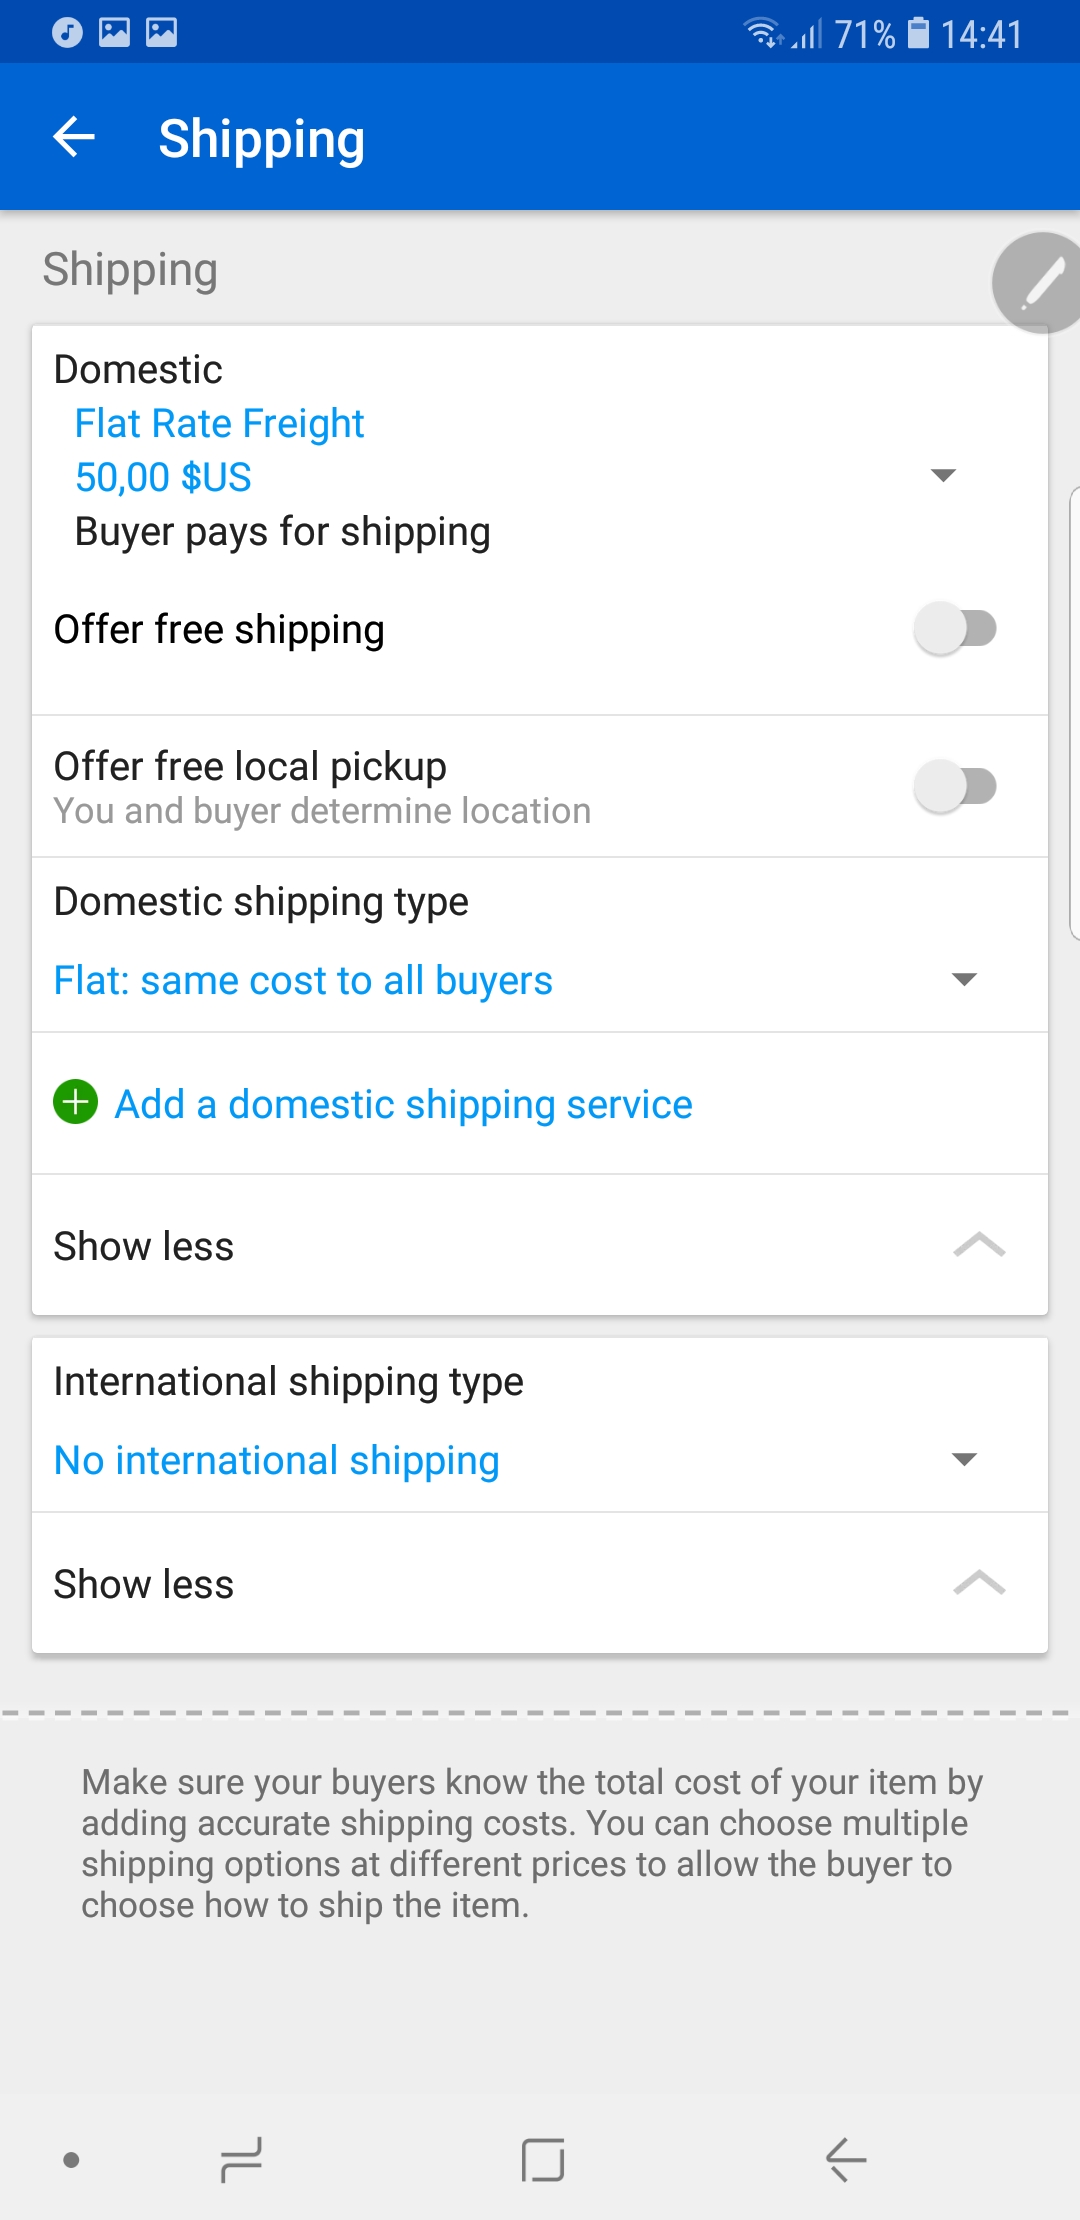Tap the floating pencil edit button
Screen dimensions: 1080x2220
1040,283
